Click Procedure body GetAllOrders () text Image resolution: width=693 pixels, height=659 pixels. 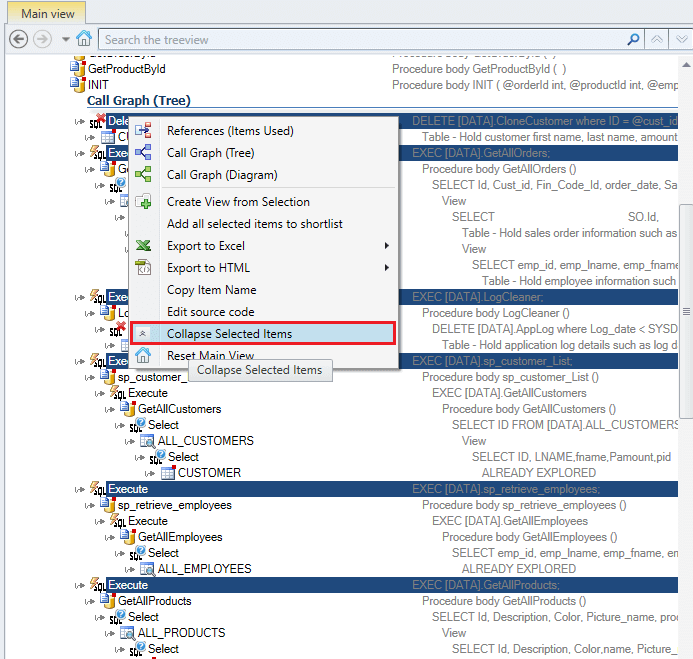(499, 169)
